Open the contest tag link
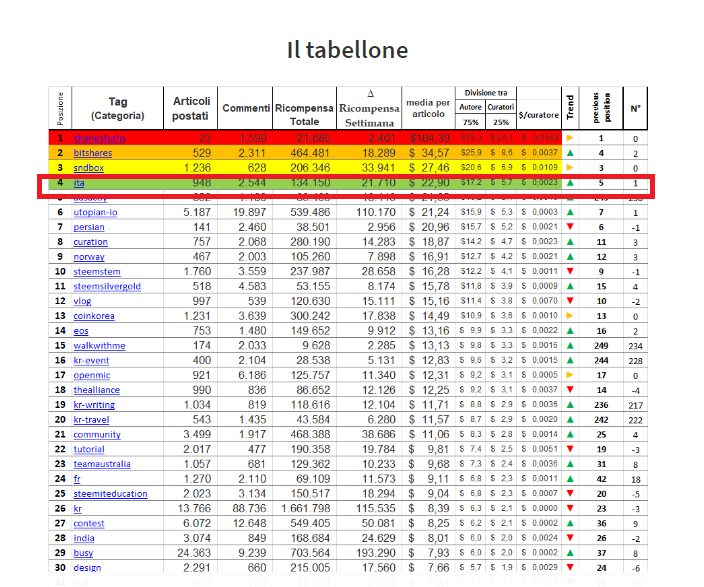Viewport: 704px width, 587px height. pos(89,524)
